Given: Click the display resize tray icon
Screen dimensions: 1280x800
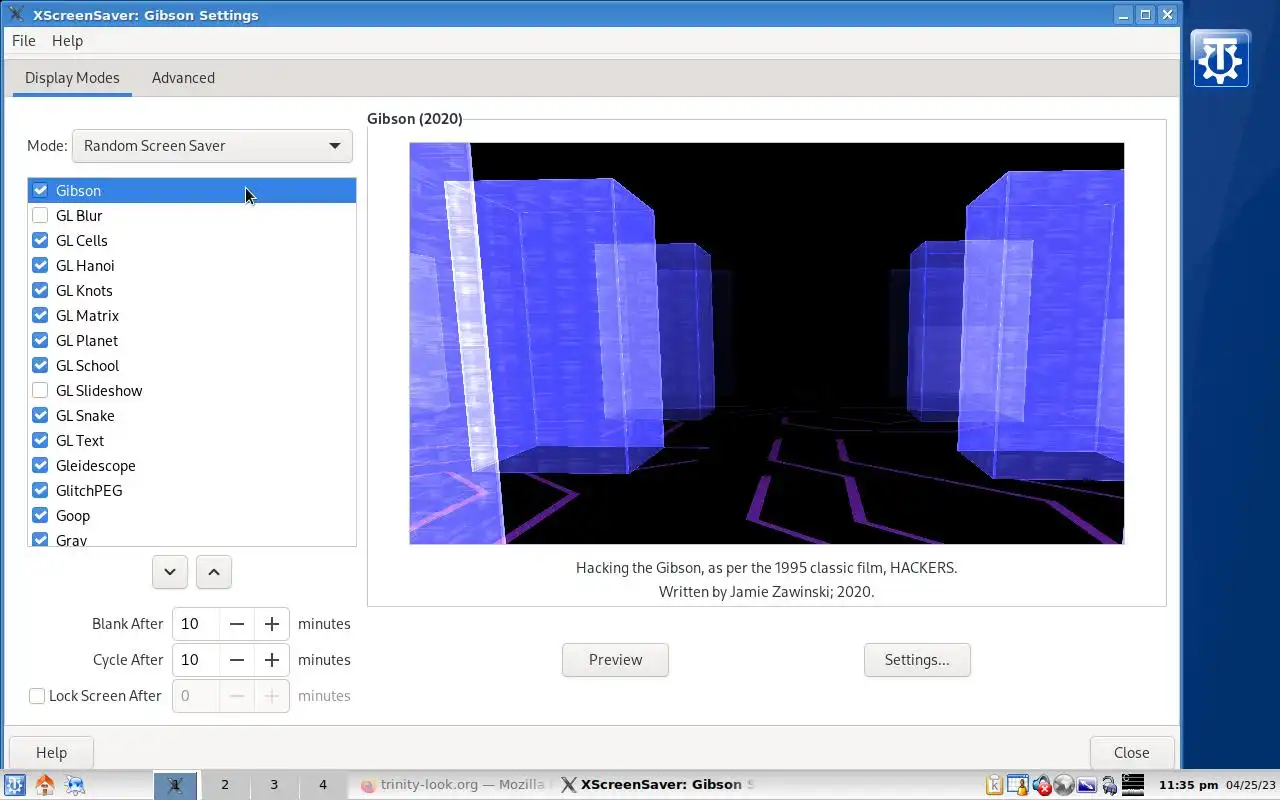Looking at the screenshot, I should point(1086,785).
